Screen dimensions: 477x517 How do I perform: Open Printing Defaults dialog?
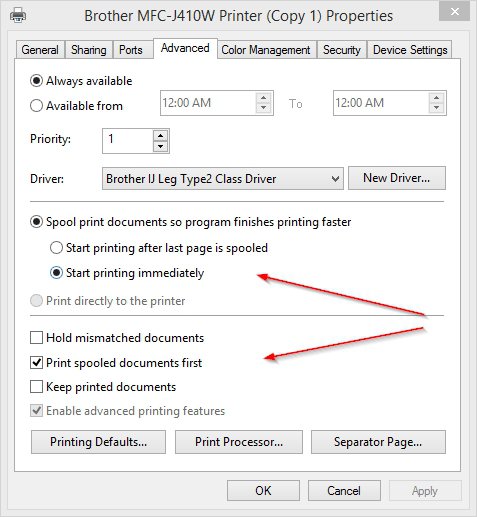coord(98,442)
